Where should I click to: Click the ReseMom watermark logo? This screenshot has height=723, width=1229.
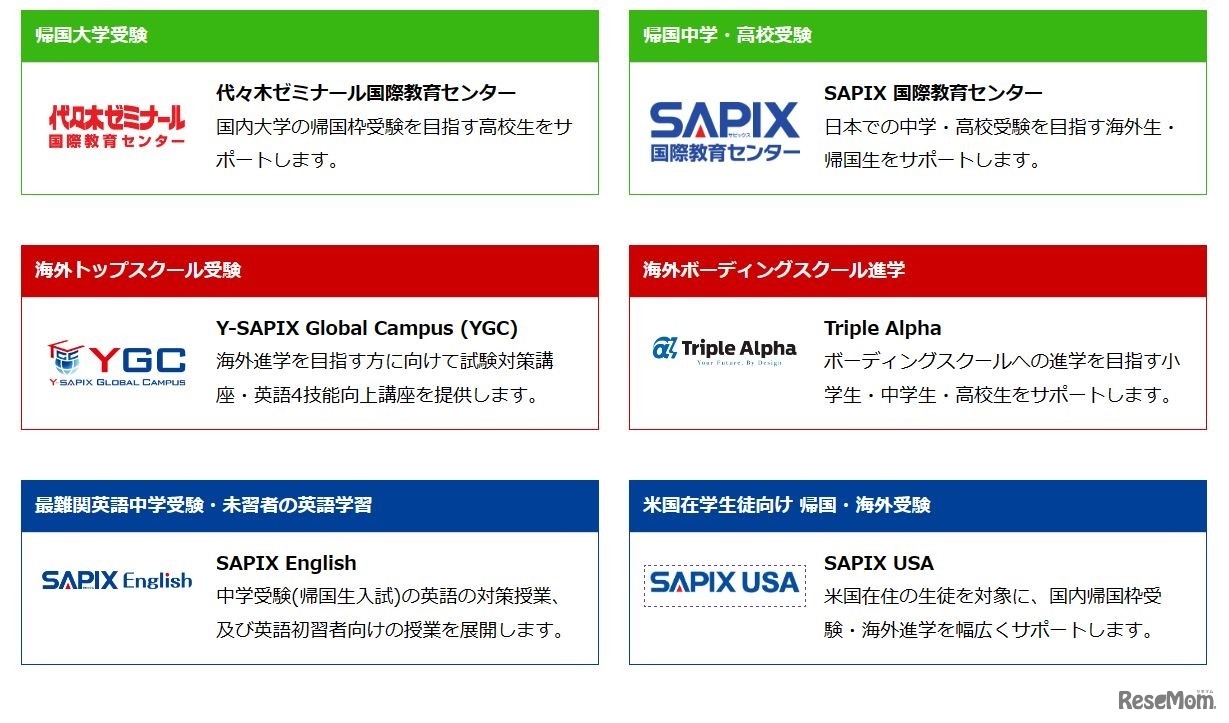(1167, 699)
